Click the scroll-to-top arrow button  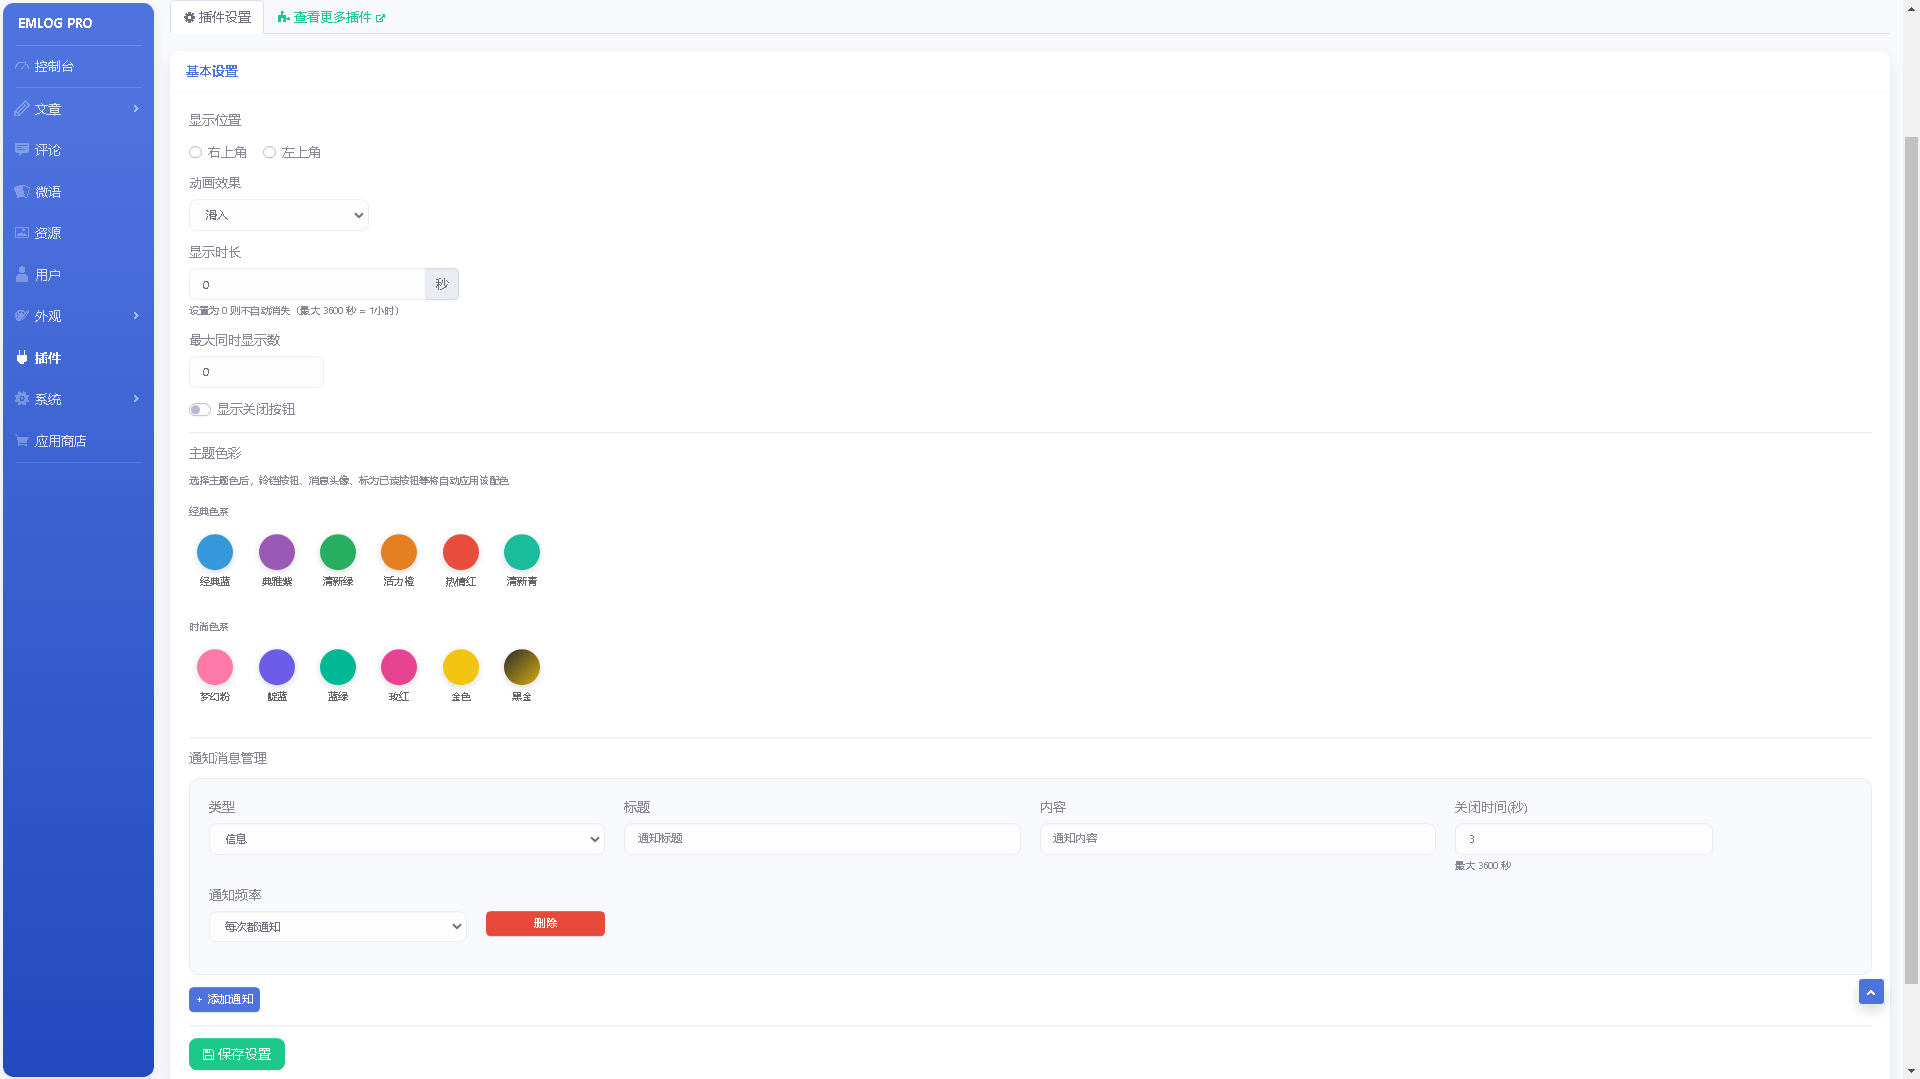coord(1871,991)
